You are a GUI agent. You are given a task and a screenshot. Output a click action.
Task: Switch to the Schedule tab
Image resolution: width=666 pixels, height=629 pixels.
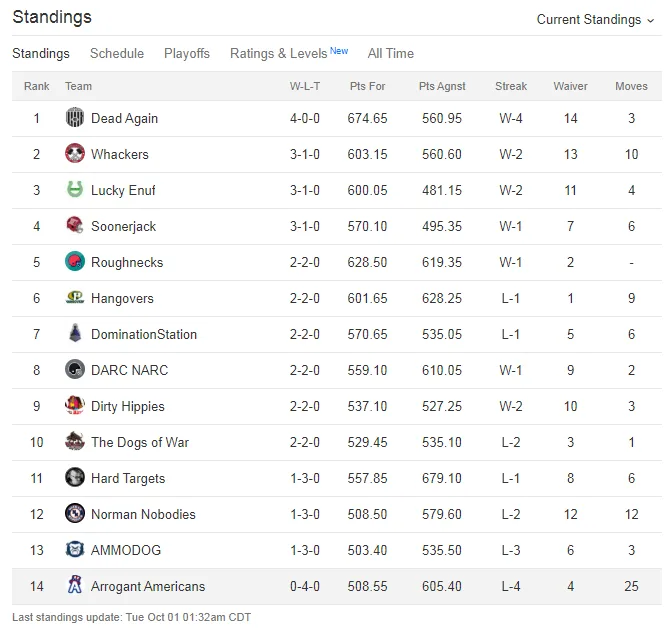click(117, 54)
